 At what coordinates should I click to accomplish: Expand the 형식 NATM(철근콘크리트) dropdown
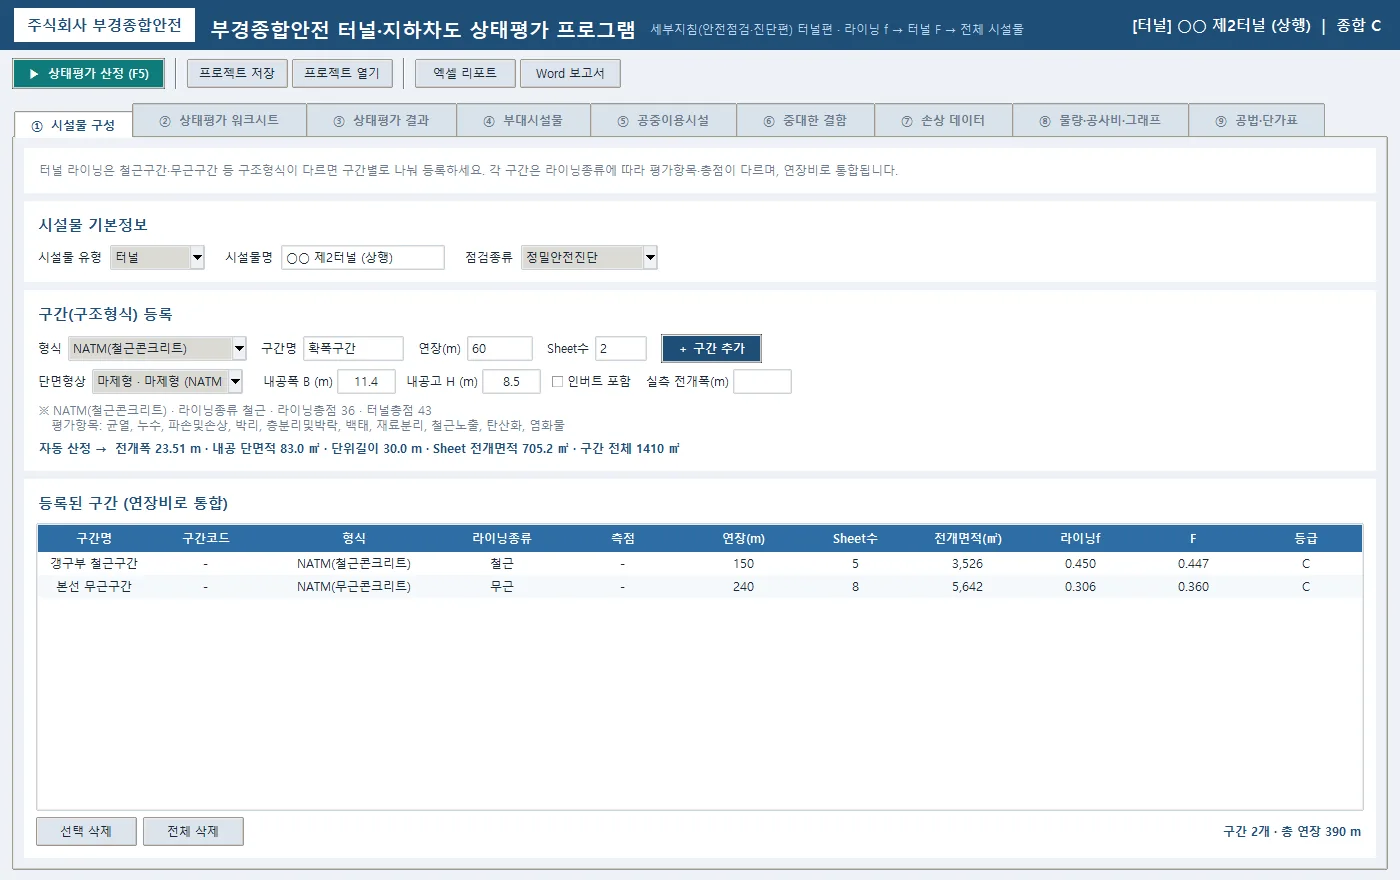tap(158, 348)
